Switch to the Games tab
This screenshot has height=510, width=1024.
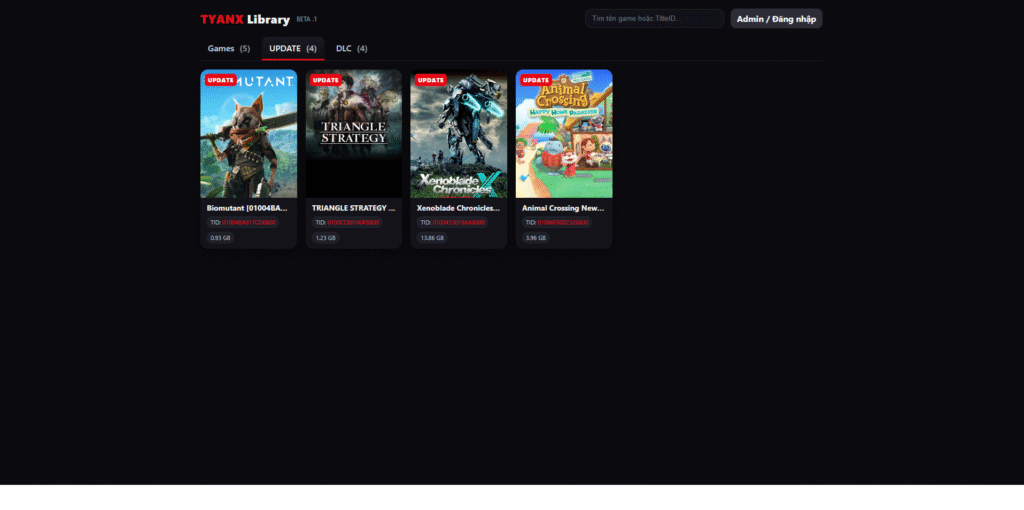228,48
